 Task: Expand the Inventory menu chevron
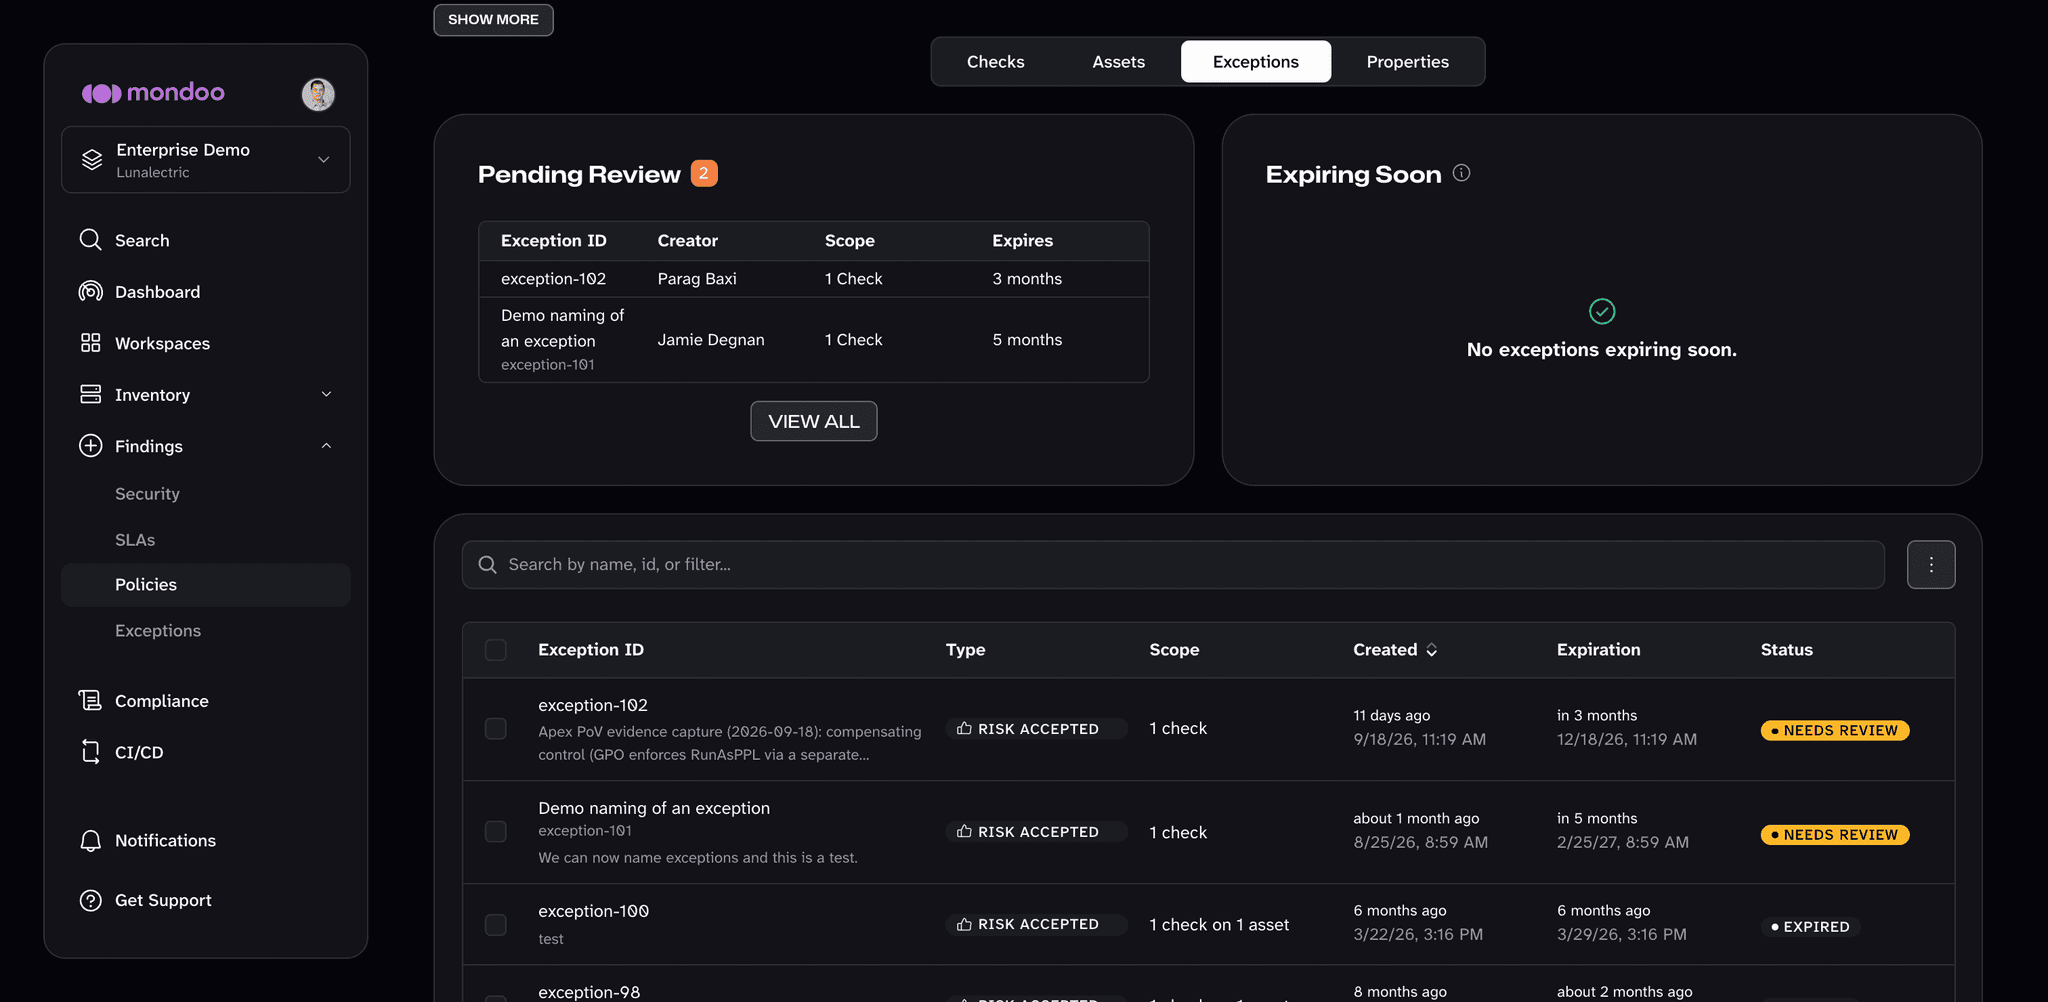pos(326,394)
